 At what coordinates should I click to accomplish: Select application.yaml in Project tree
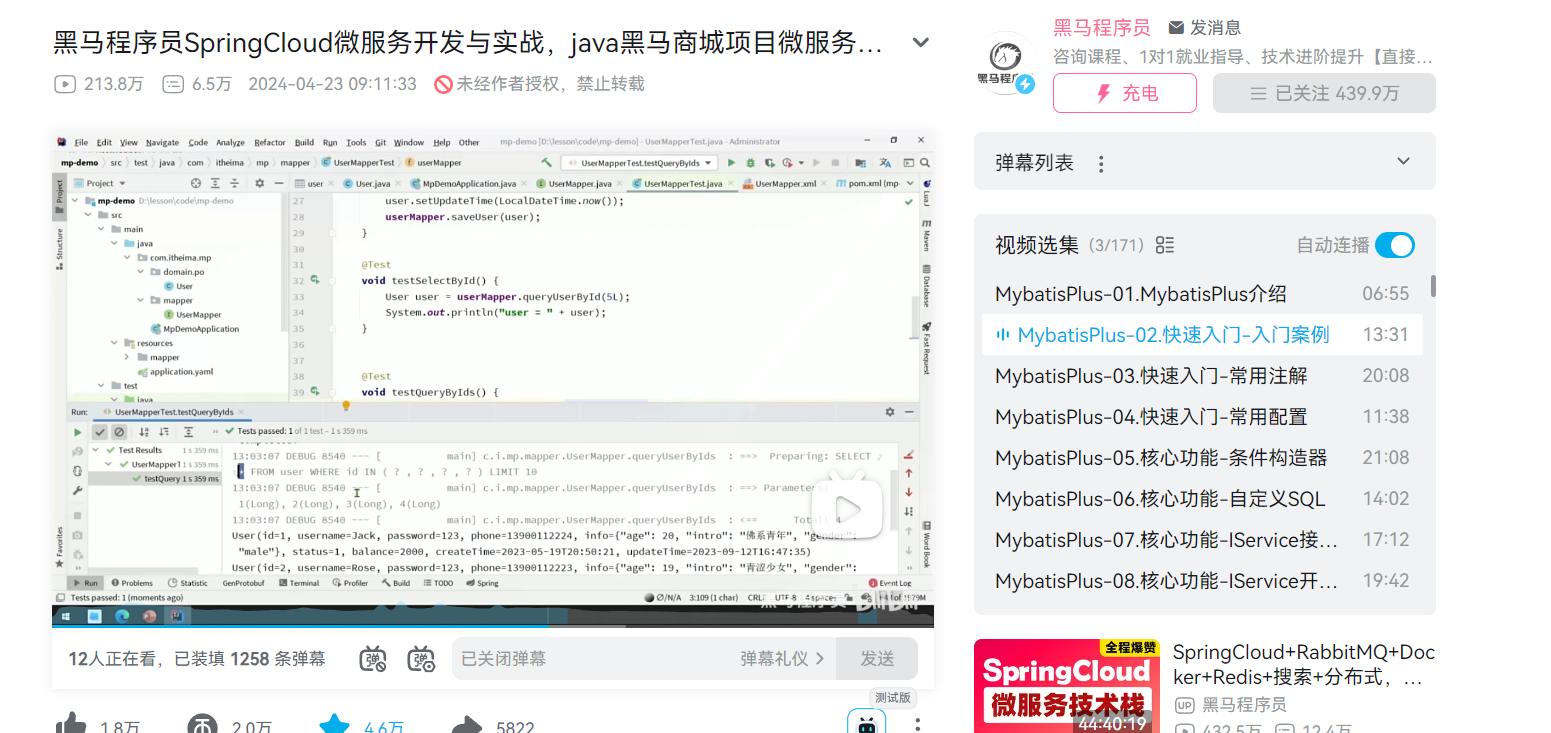coord(174,371)
